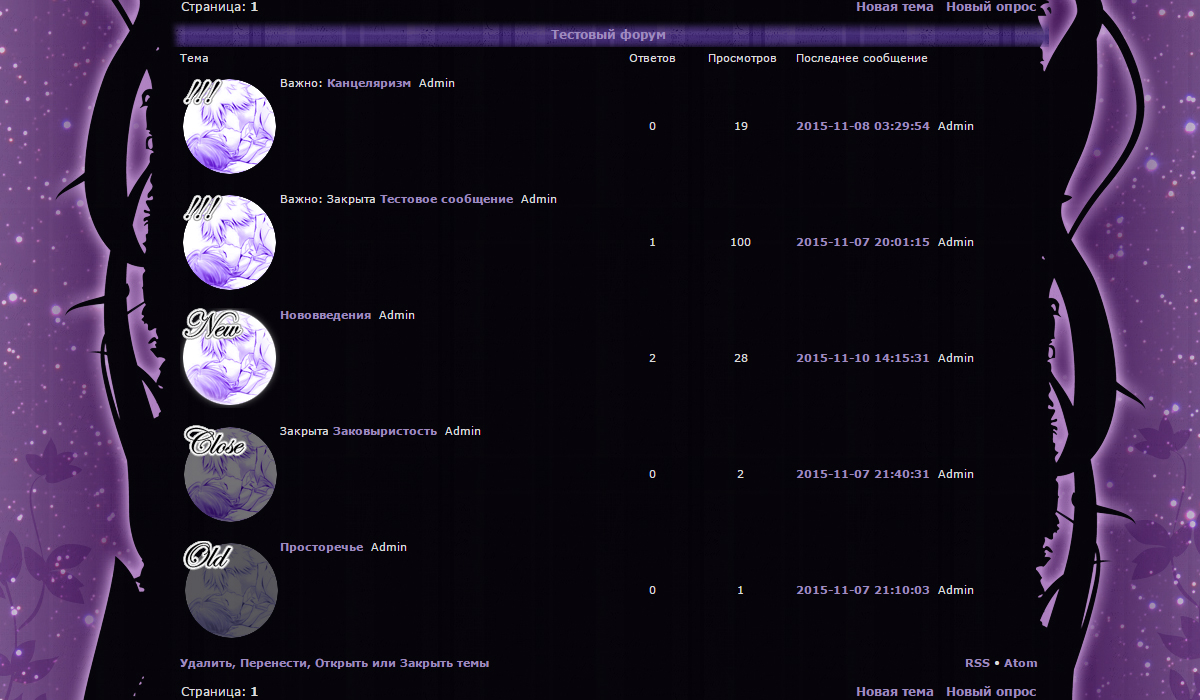Click 'Новая тема' above the topic list
Image resolution: width=1200 pixels, height=700 pixels.
pos(894,7)
